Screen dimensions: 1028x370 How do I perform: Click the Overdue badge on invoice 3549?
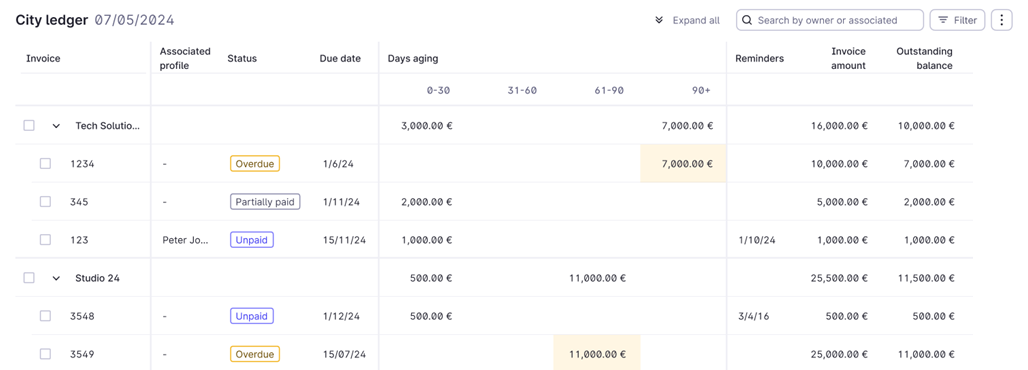point(255,354)
